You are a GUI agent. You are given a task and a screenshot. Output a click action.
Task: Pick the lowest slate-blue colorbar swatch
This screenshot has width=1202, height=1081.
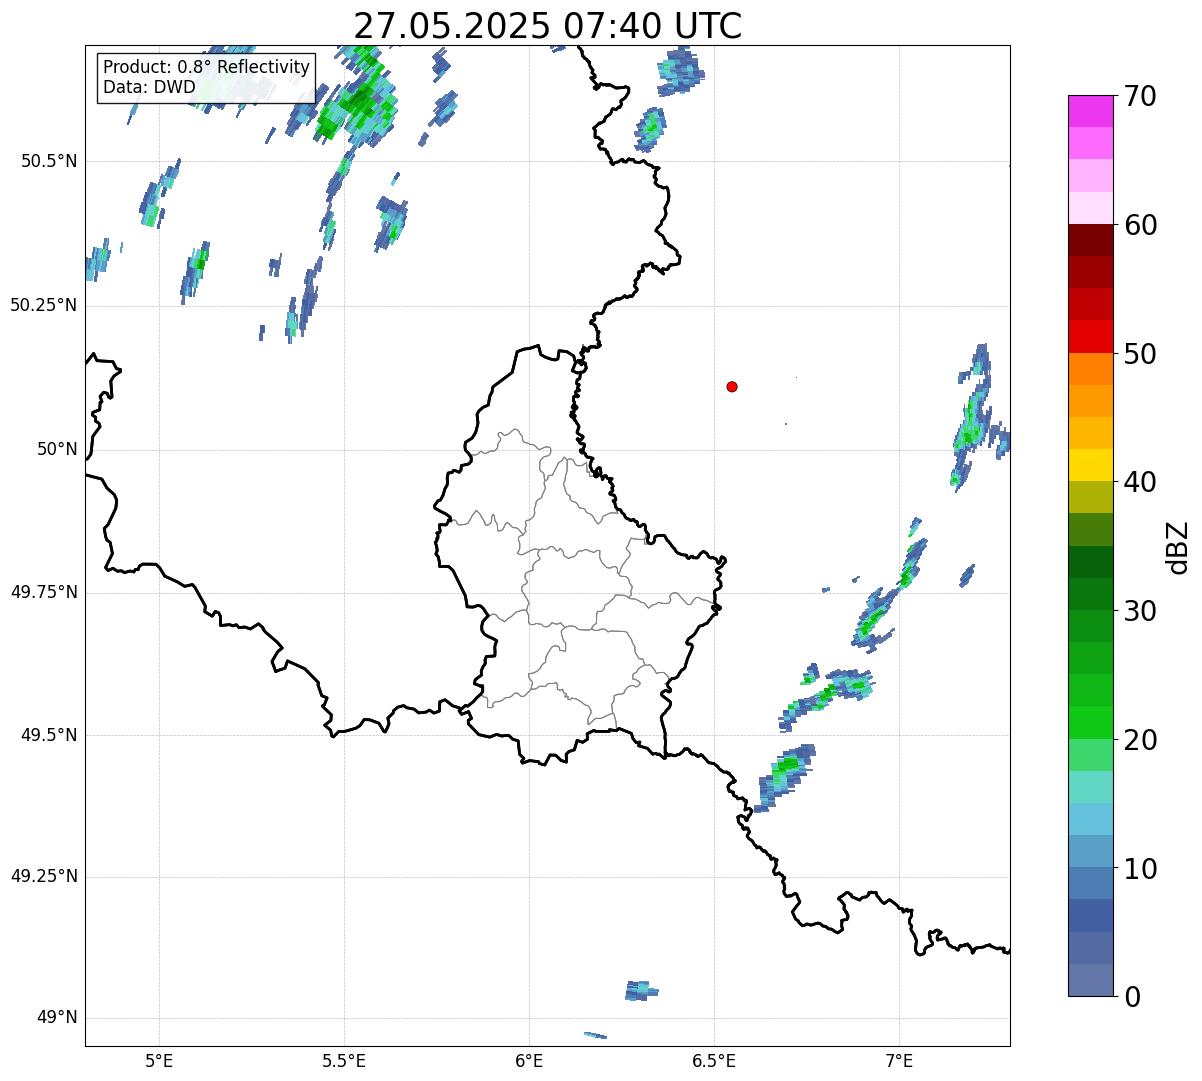1090,979
